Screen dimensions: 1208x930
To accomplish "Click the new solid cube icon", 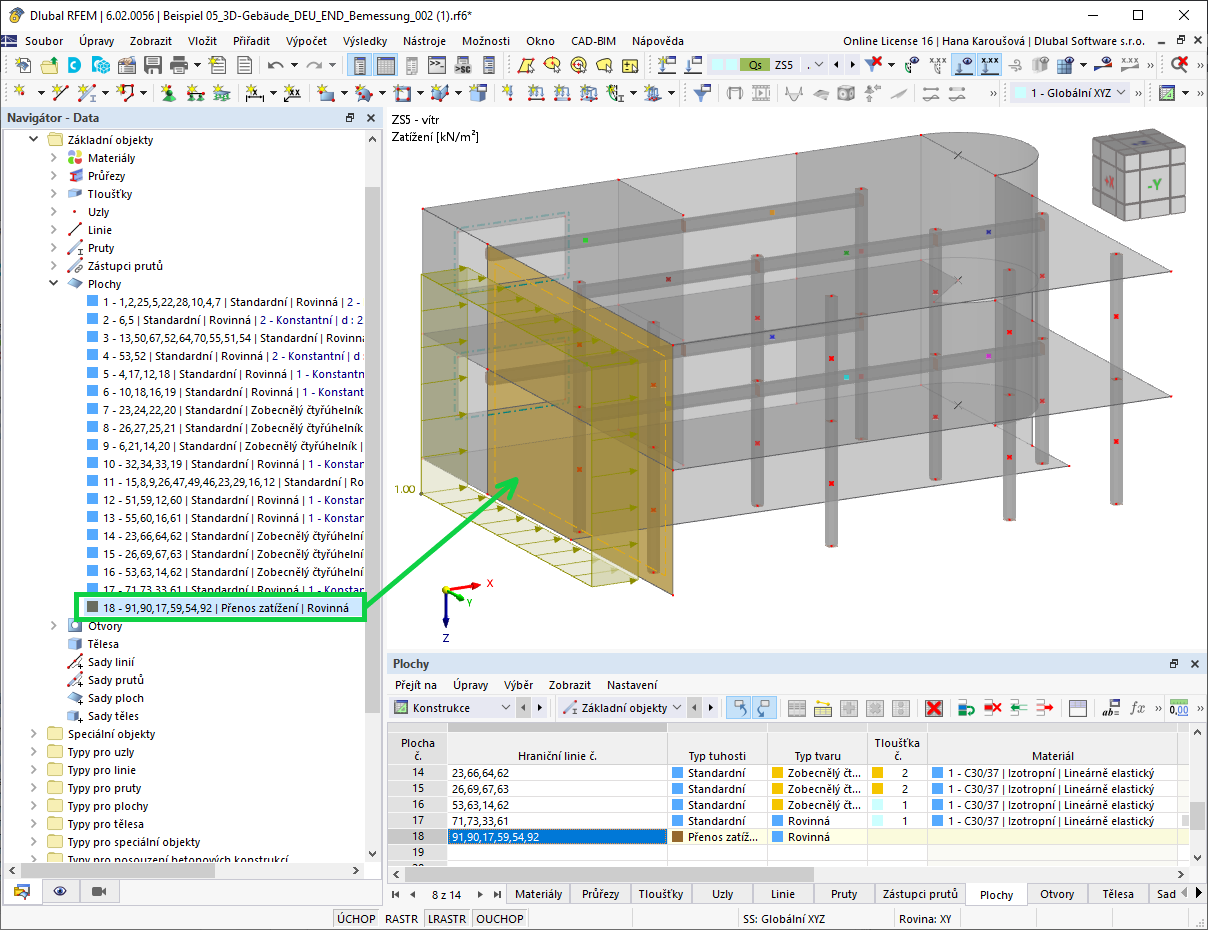I will click(x=478, y=93).
